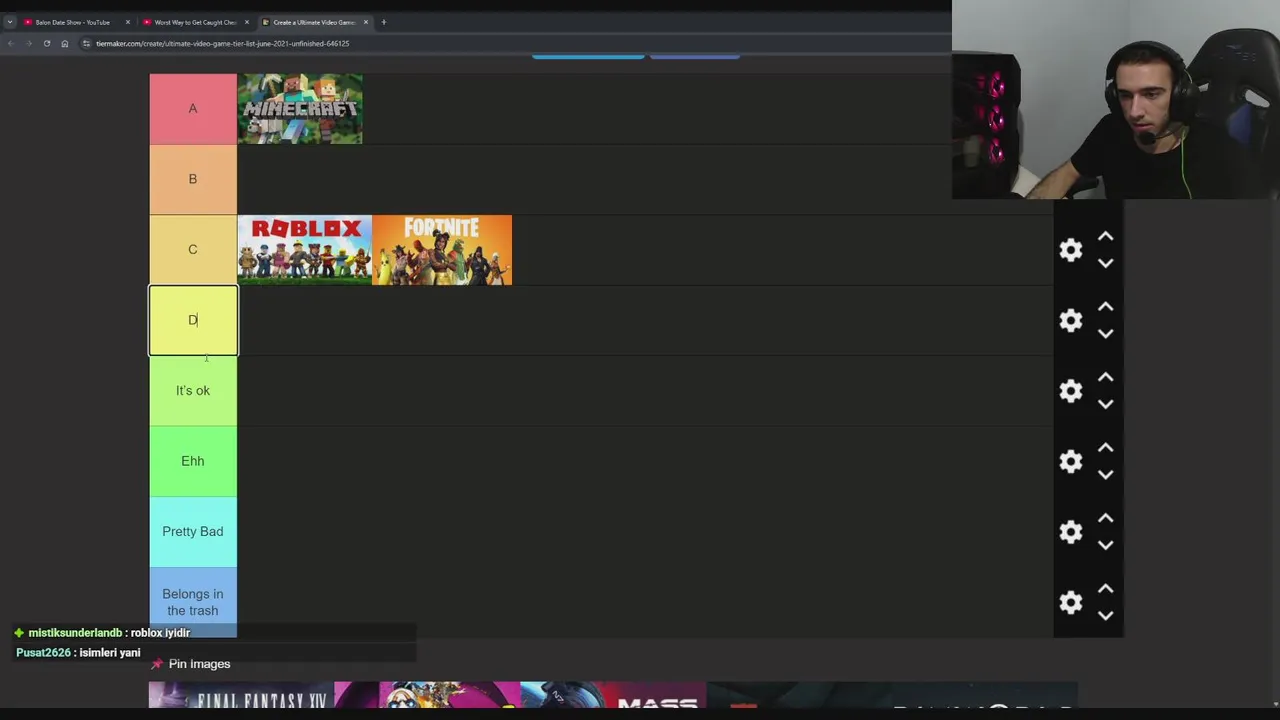Edit the It's ok tier label

coord(193,391)
